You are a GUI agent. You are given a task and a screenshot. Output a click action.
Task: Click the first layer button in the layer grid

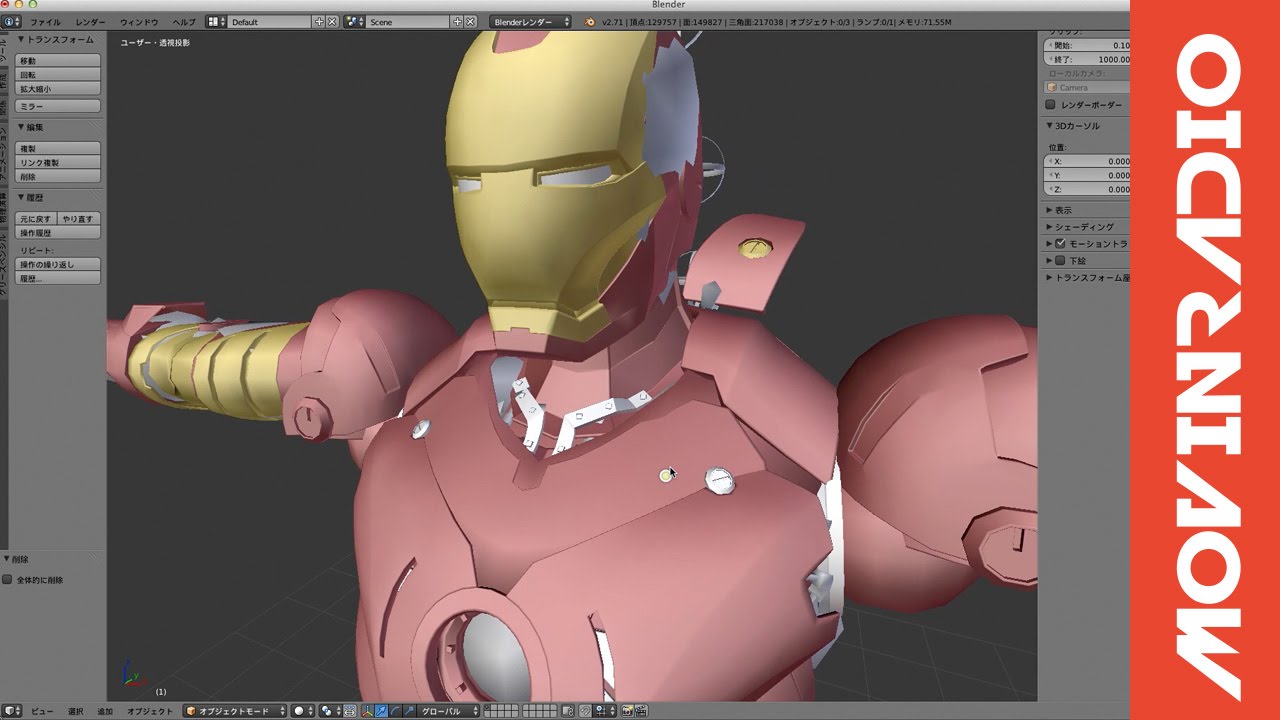pos(488,708)
